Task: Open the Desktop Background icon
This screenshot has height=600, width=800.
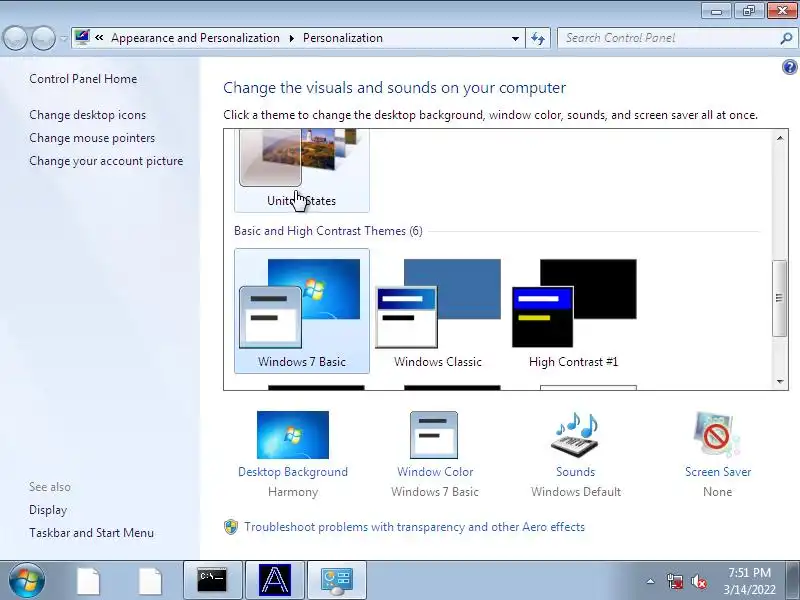Action: coord(293,435)
